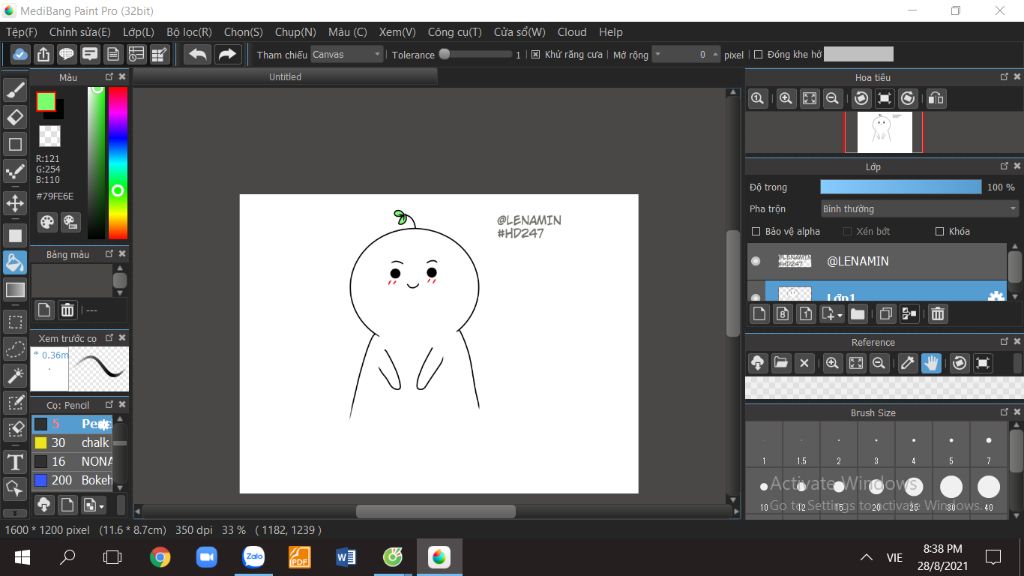Open the Tệp(F) menu
1024x576 pixels.
(22, 32)
